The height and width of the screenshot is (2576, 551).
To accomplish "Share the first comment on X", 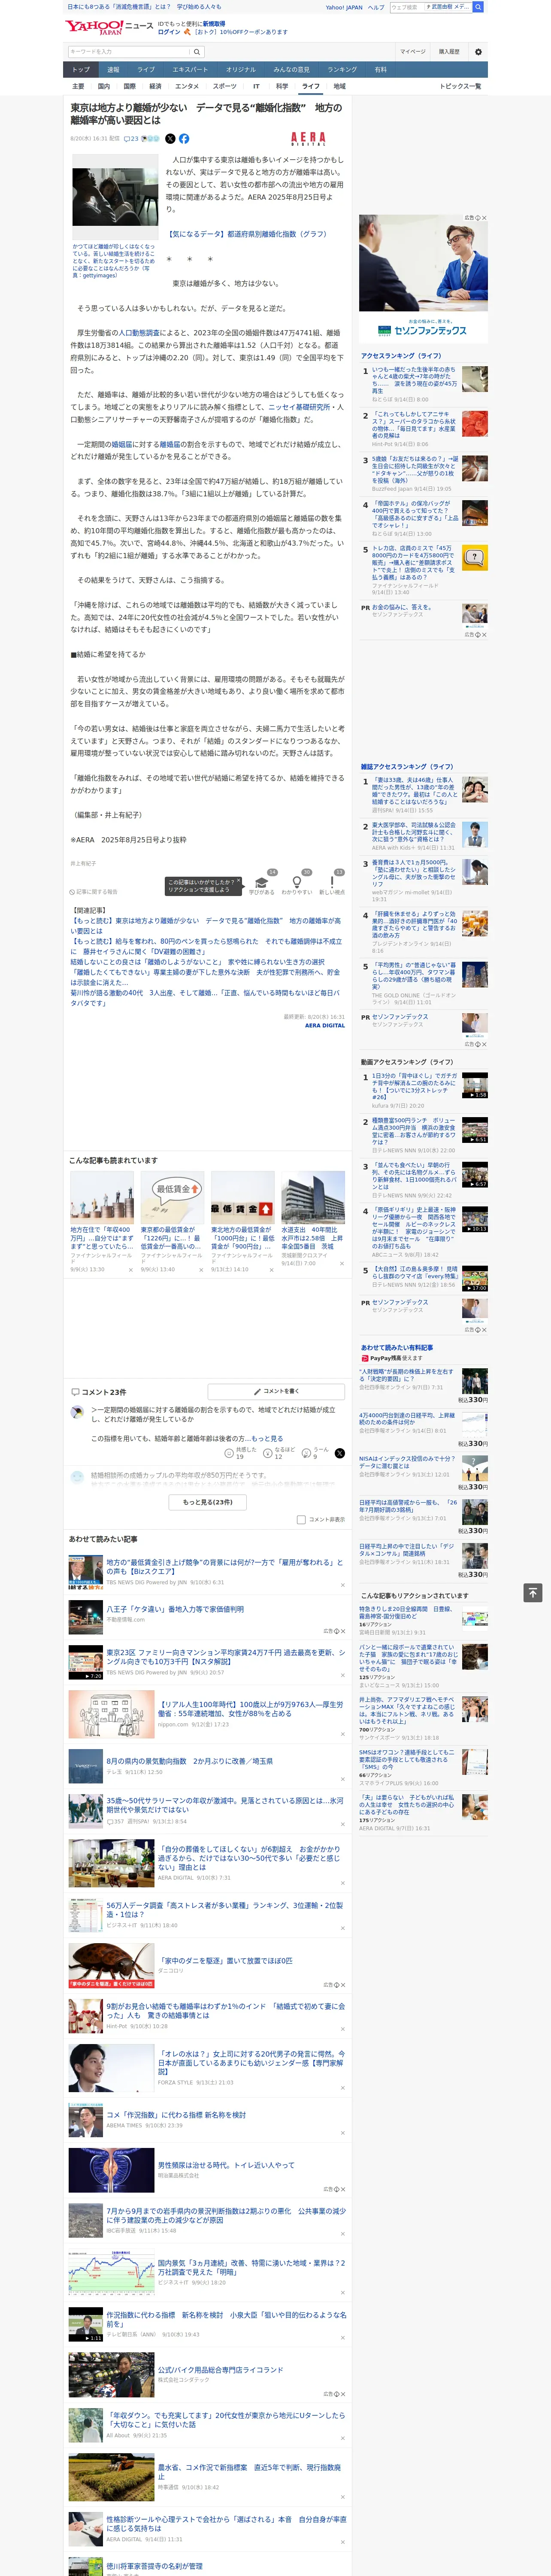I will (340, 1453).
